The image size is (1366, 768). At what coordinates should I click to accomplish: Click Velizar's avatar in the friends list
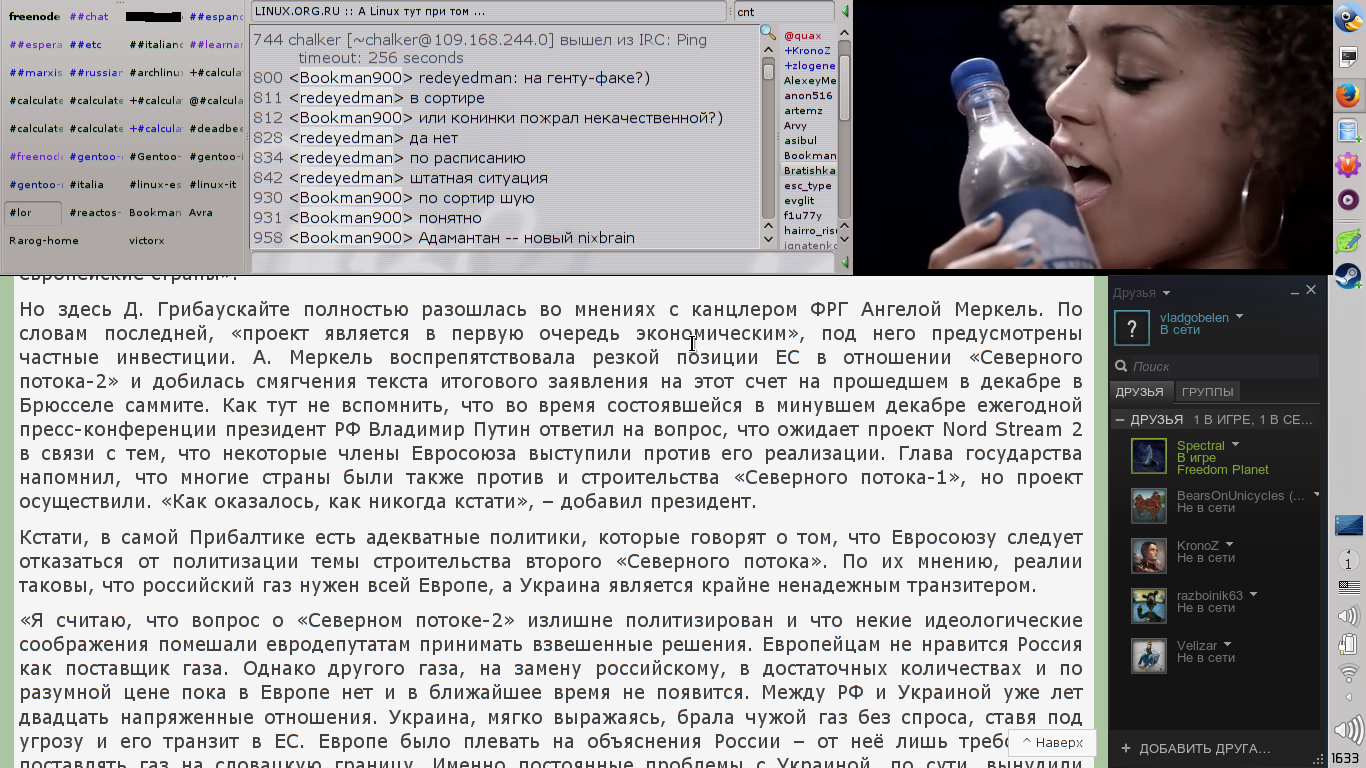click(1149, 656)
